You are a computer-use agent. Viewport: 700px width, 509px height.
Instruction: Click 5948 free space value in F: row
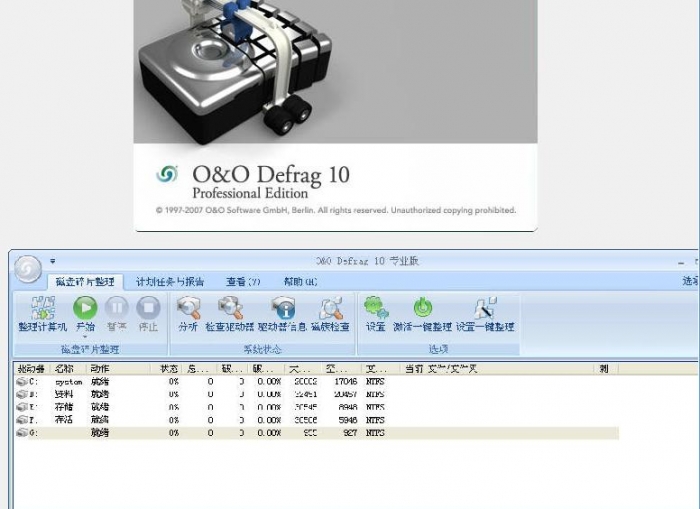pos(348,420)
